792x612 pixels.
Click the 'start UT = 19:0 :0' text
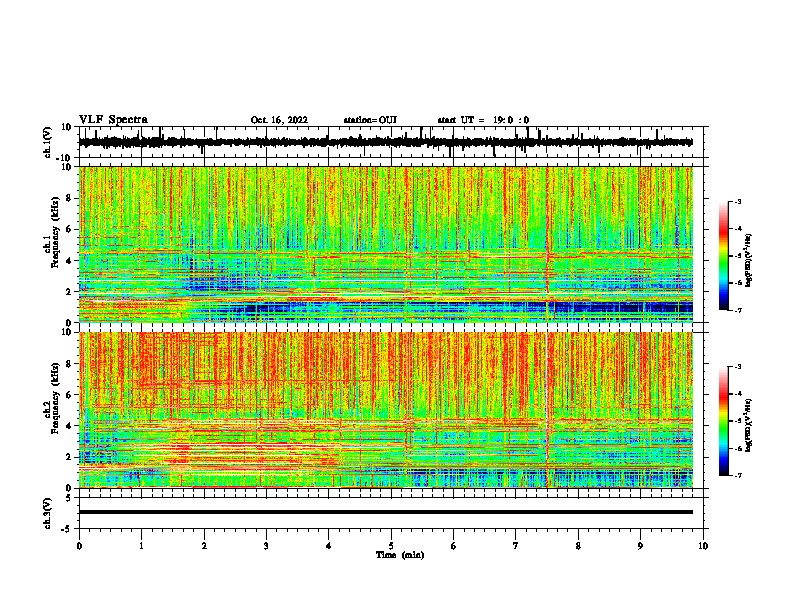[483, 120]
